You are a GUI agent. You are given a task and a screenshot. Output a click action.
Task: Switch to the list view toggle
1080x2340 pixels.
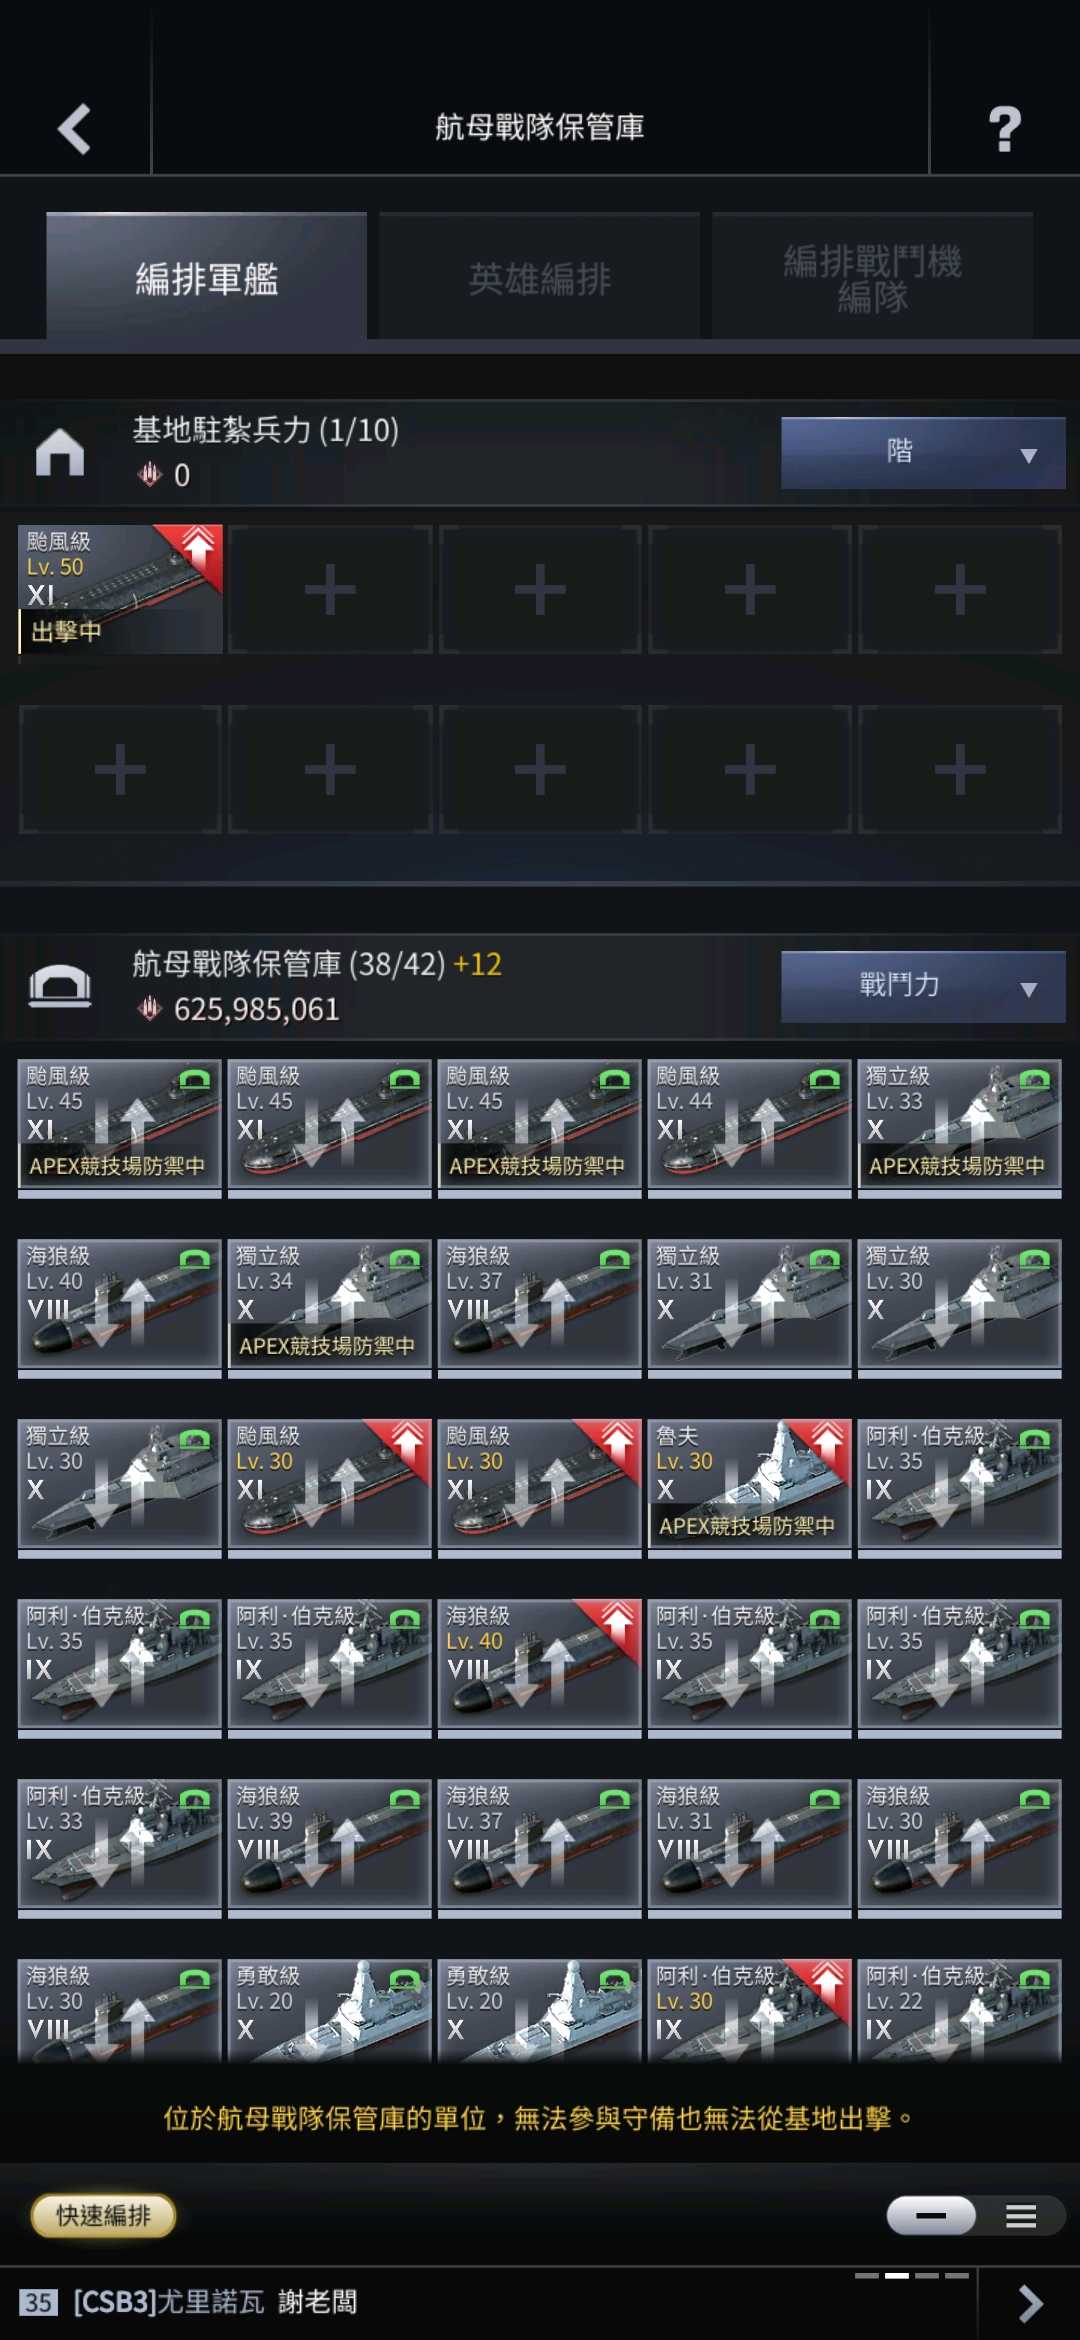1021,2216
